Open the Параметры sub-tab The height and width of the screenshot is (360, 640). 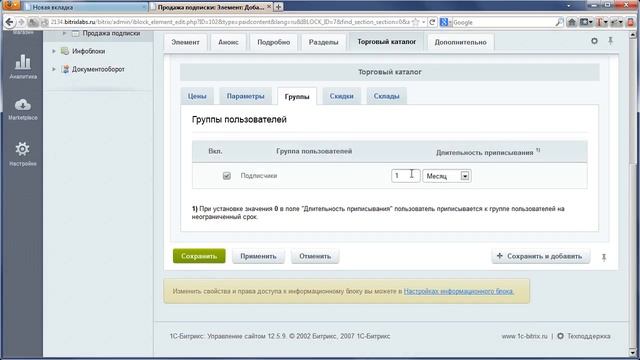(x=245, y=96)
